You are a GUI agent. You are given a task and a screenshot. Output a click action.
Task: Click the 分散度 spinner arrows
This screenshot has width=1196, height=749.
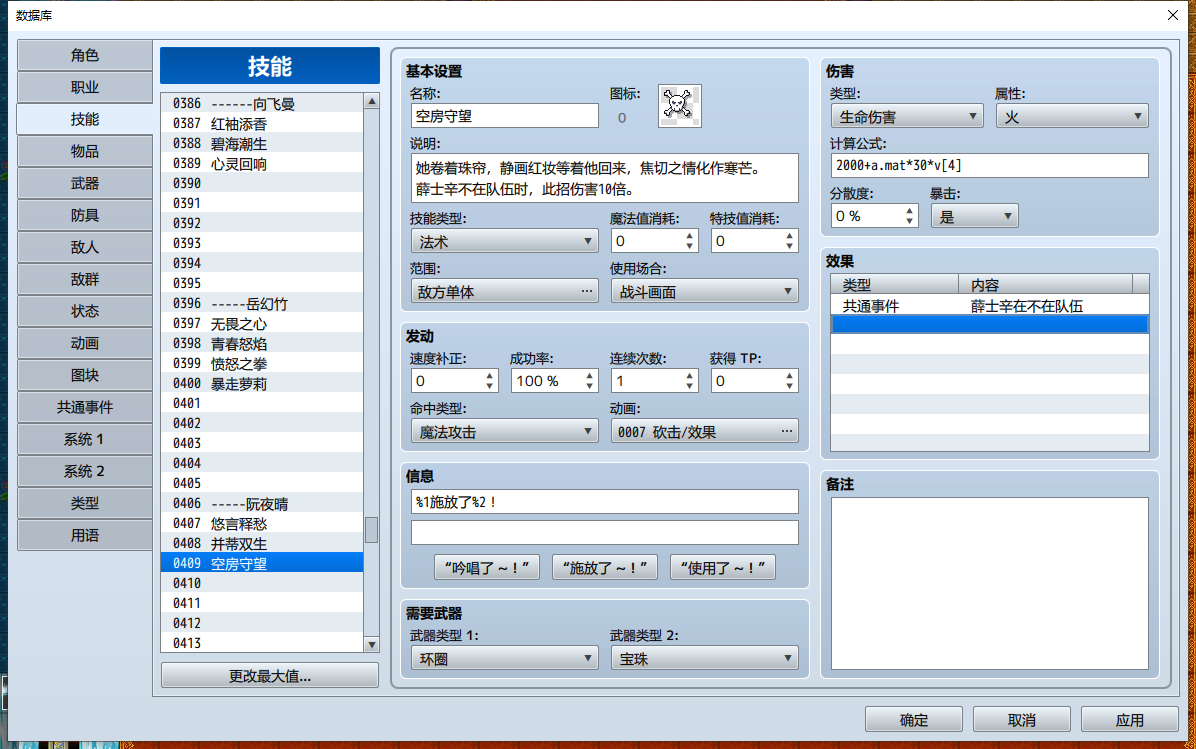tap(909, 216)
